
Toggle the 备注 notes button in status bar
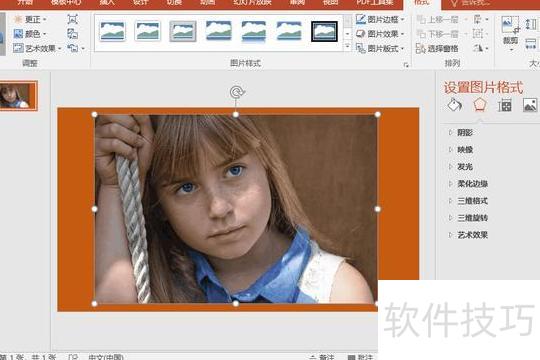(322, 357)
